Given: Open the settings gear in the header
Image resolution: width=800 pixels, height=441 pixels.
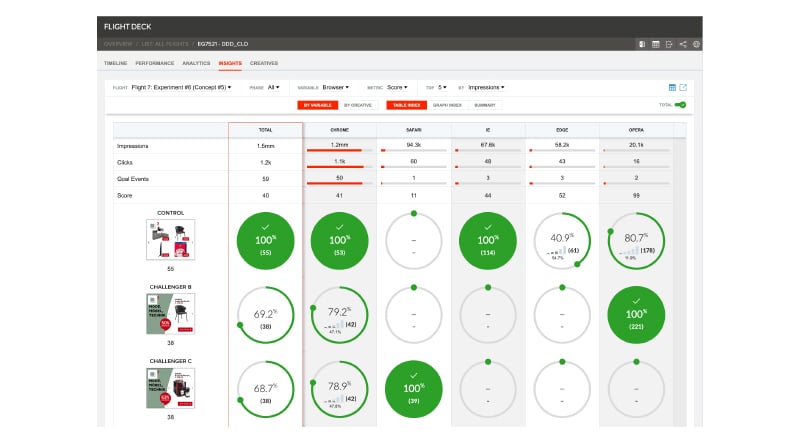Looking at the screenshot, I should click(x=696, y=44).
